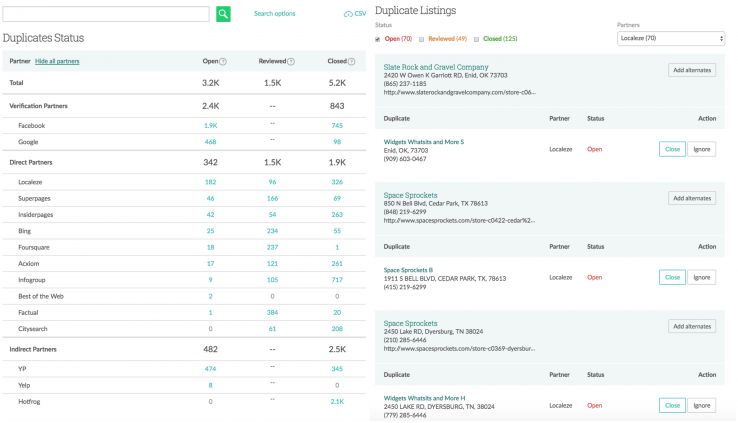The width and height of the screenshot is (738, 423).
Task: Collapse partners with Hide all partners link
Action: [57, 61]
